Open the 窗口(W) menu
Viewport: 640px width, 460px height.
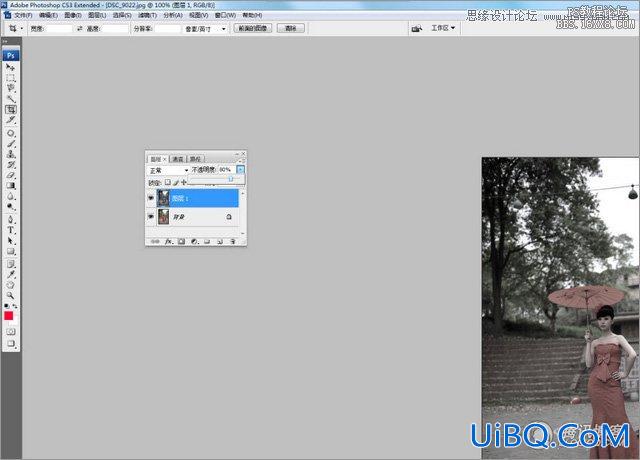click(x=225, y=15)
